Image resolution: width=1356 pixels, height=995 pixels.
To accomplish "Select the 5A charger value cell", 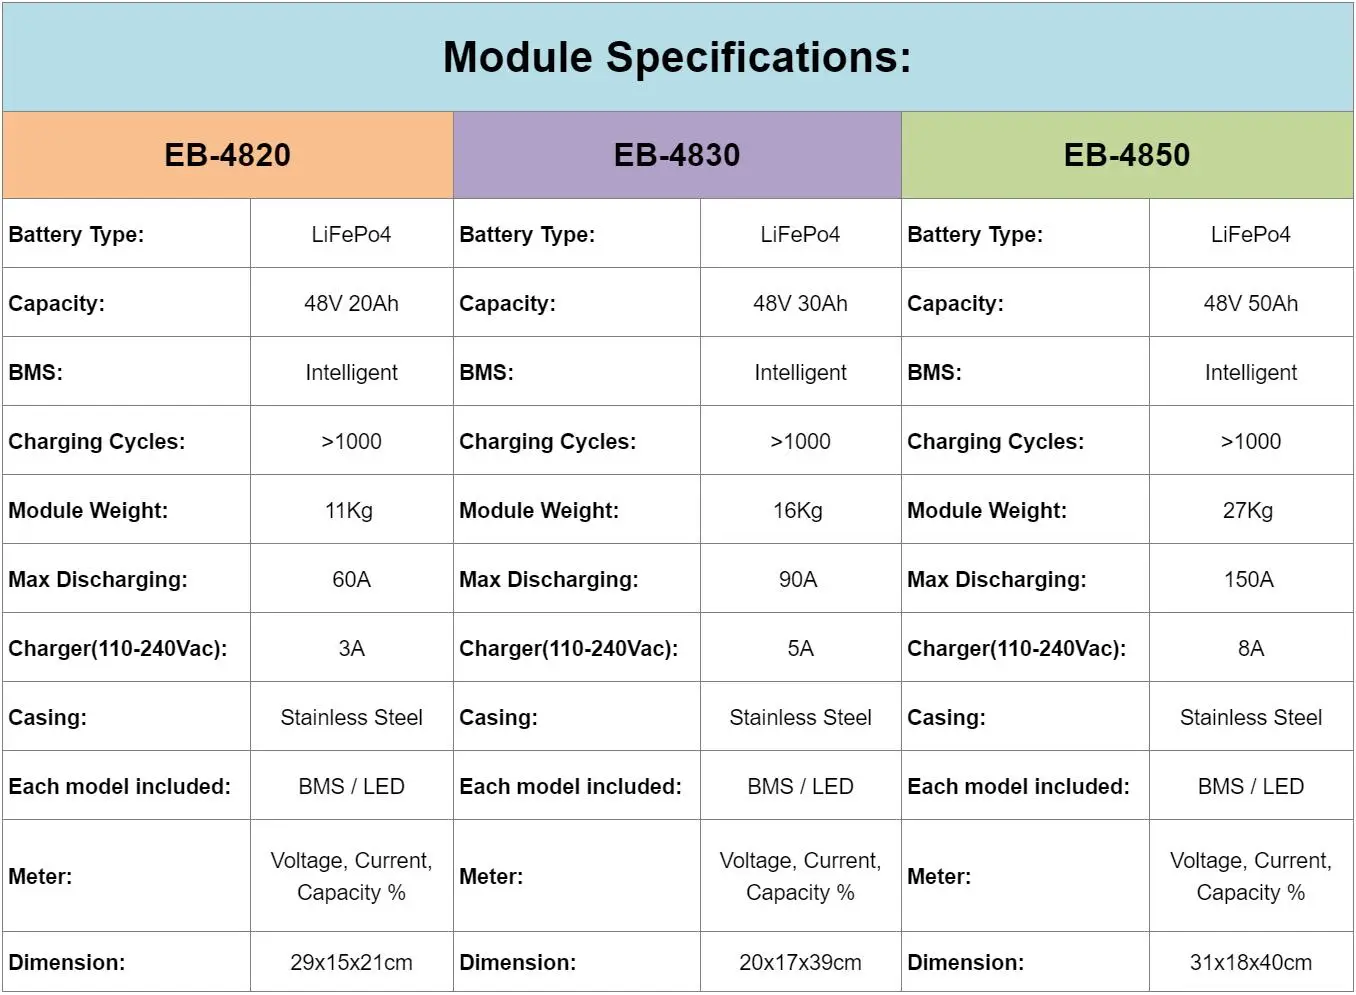I will [x=800, y=648].
